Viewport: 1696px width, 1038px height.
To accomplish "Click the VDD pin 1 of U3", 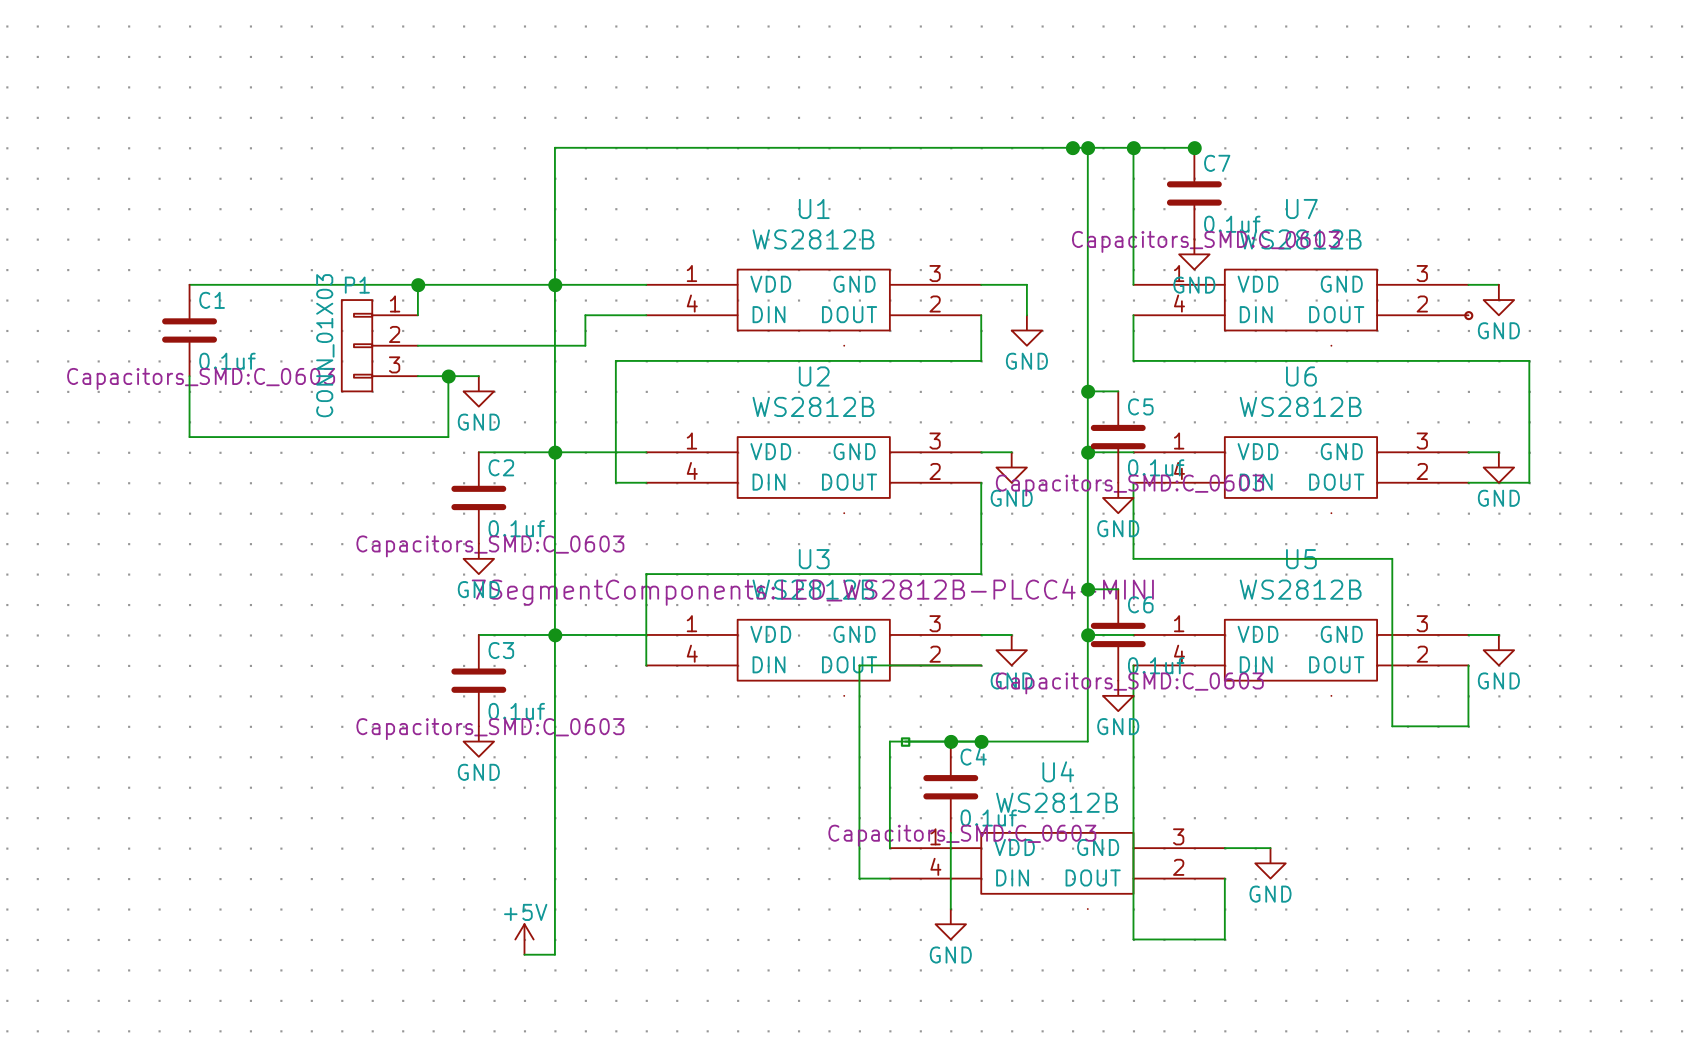I will point(692,635).
